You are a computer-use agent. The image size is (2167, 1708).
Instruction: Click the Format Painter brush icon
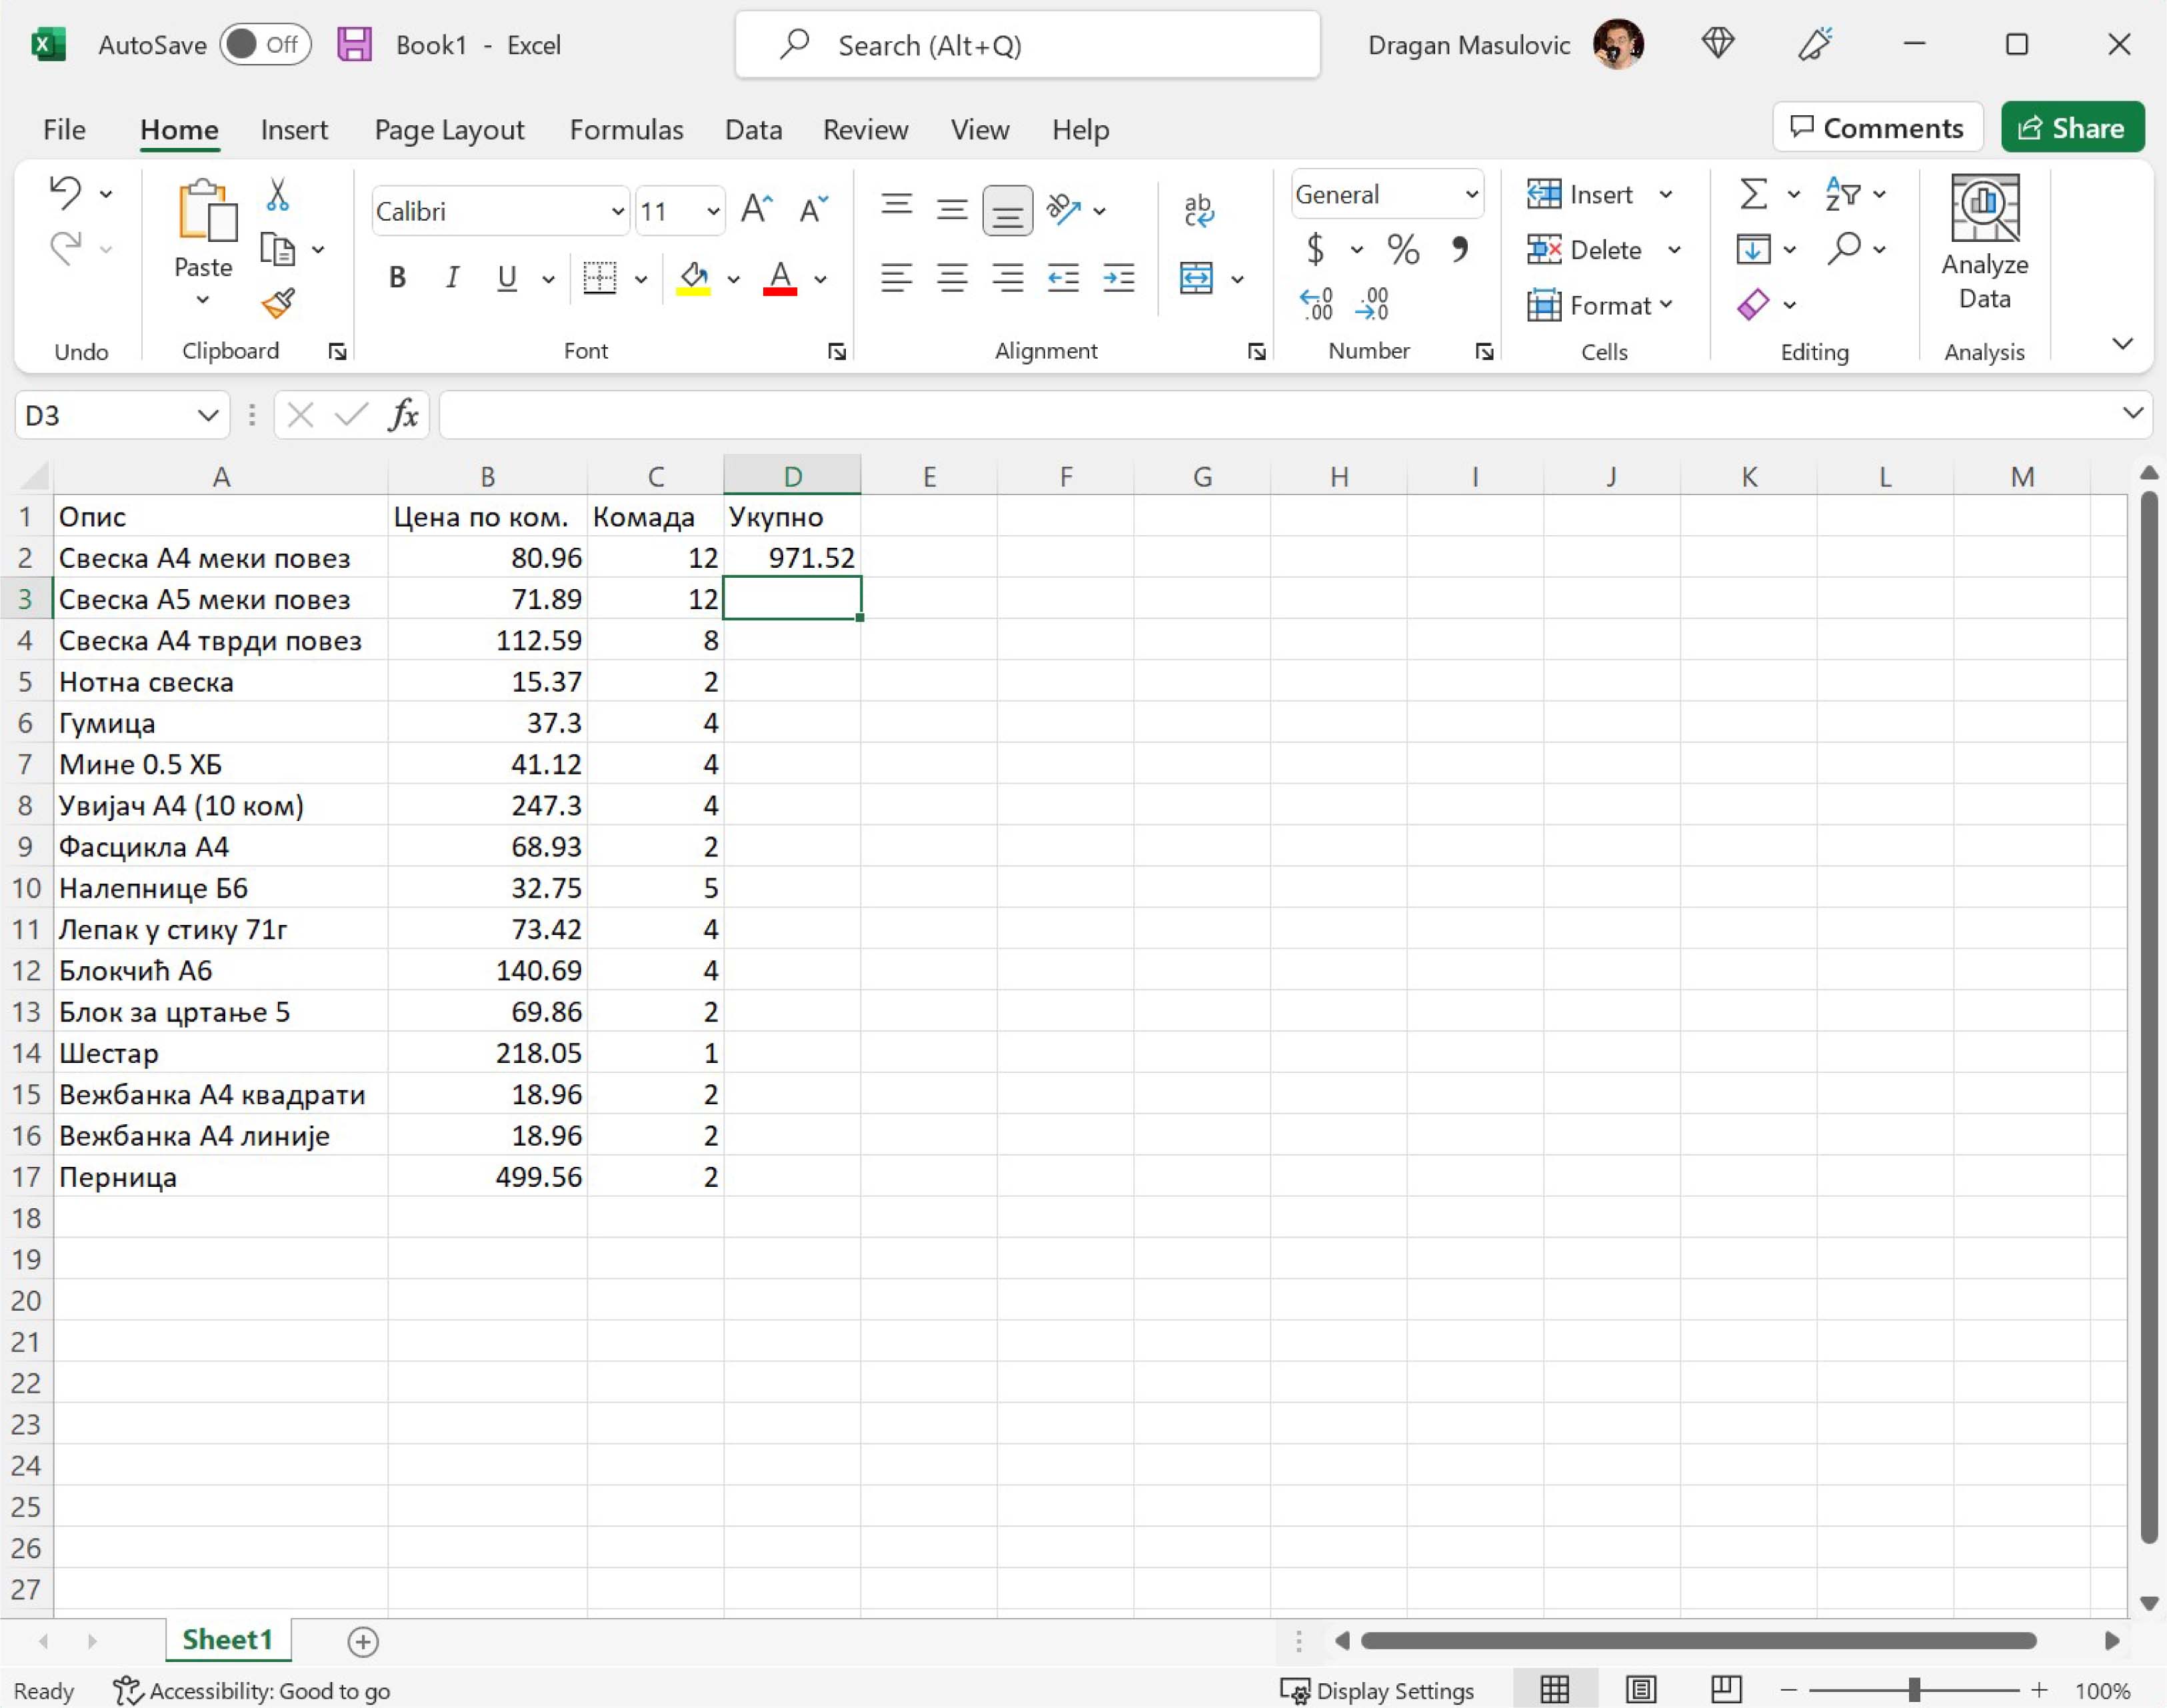pos(278,303)
